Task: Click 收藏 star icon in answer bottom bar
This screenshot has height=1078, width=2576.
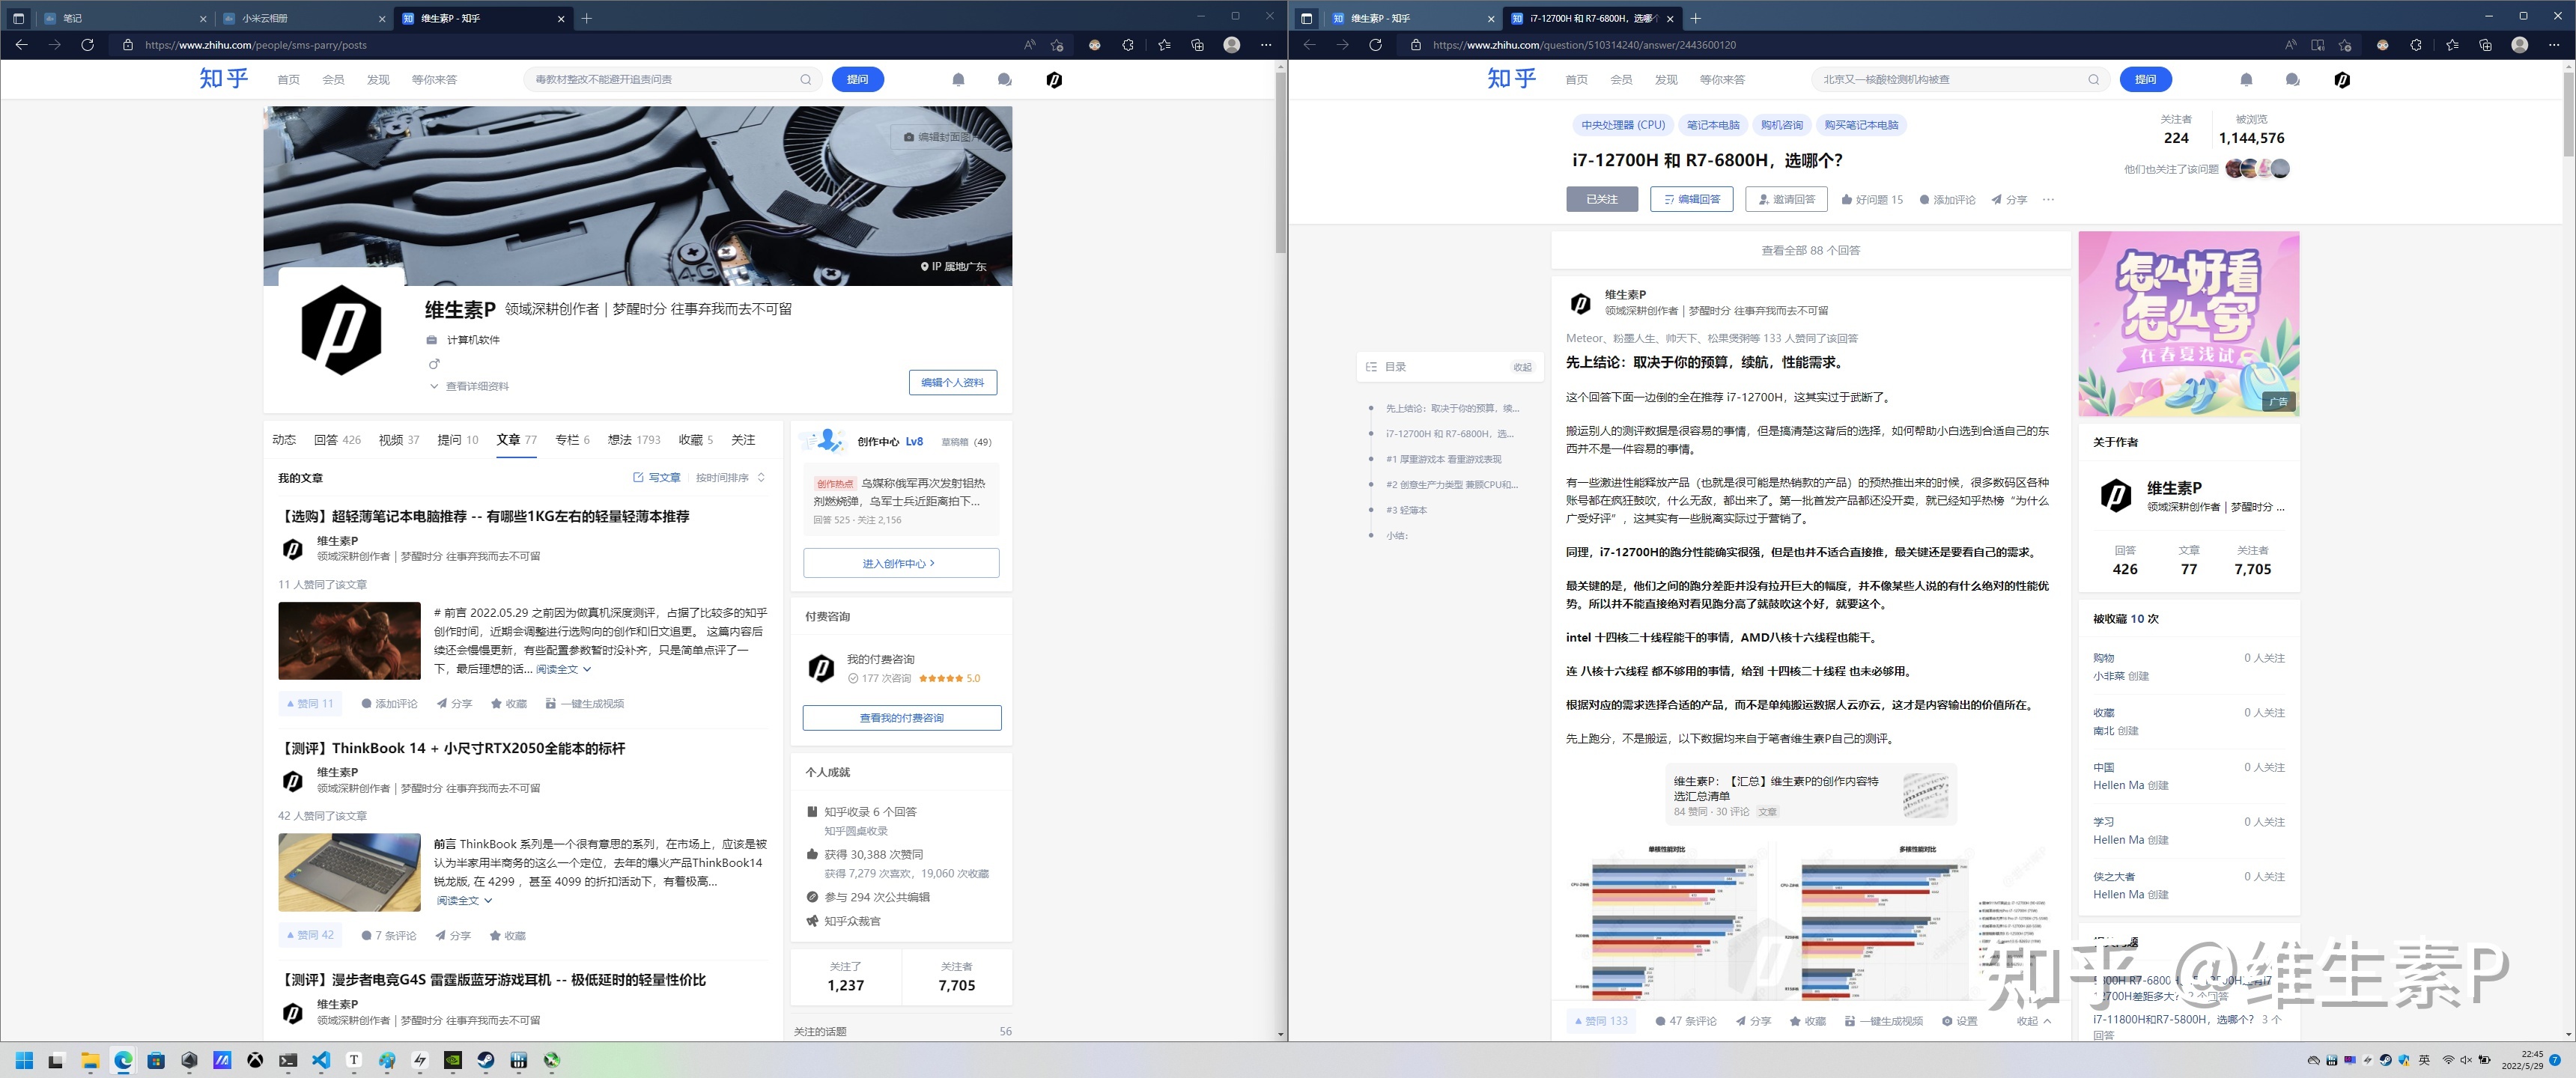Action: 1795,1021
